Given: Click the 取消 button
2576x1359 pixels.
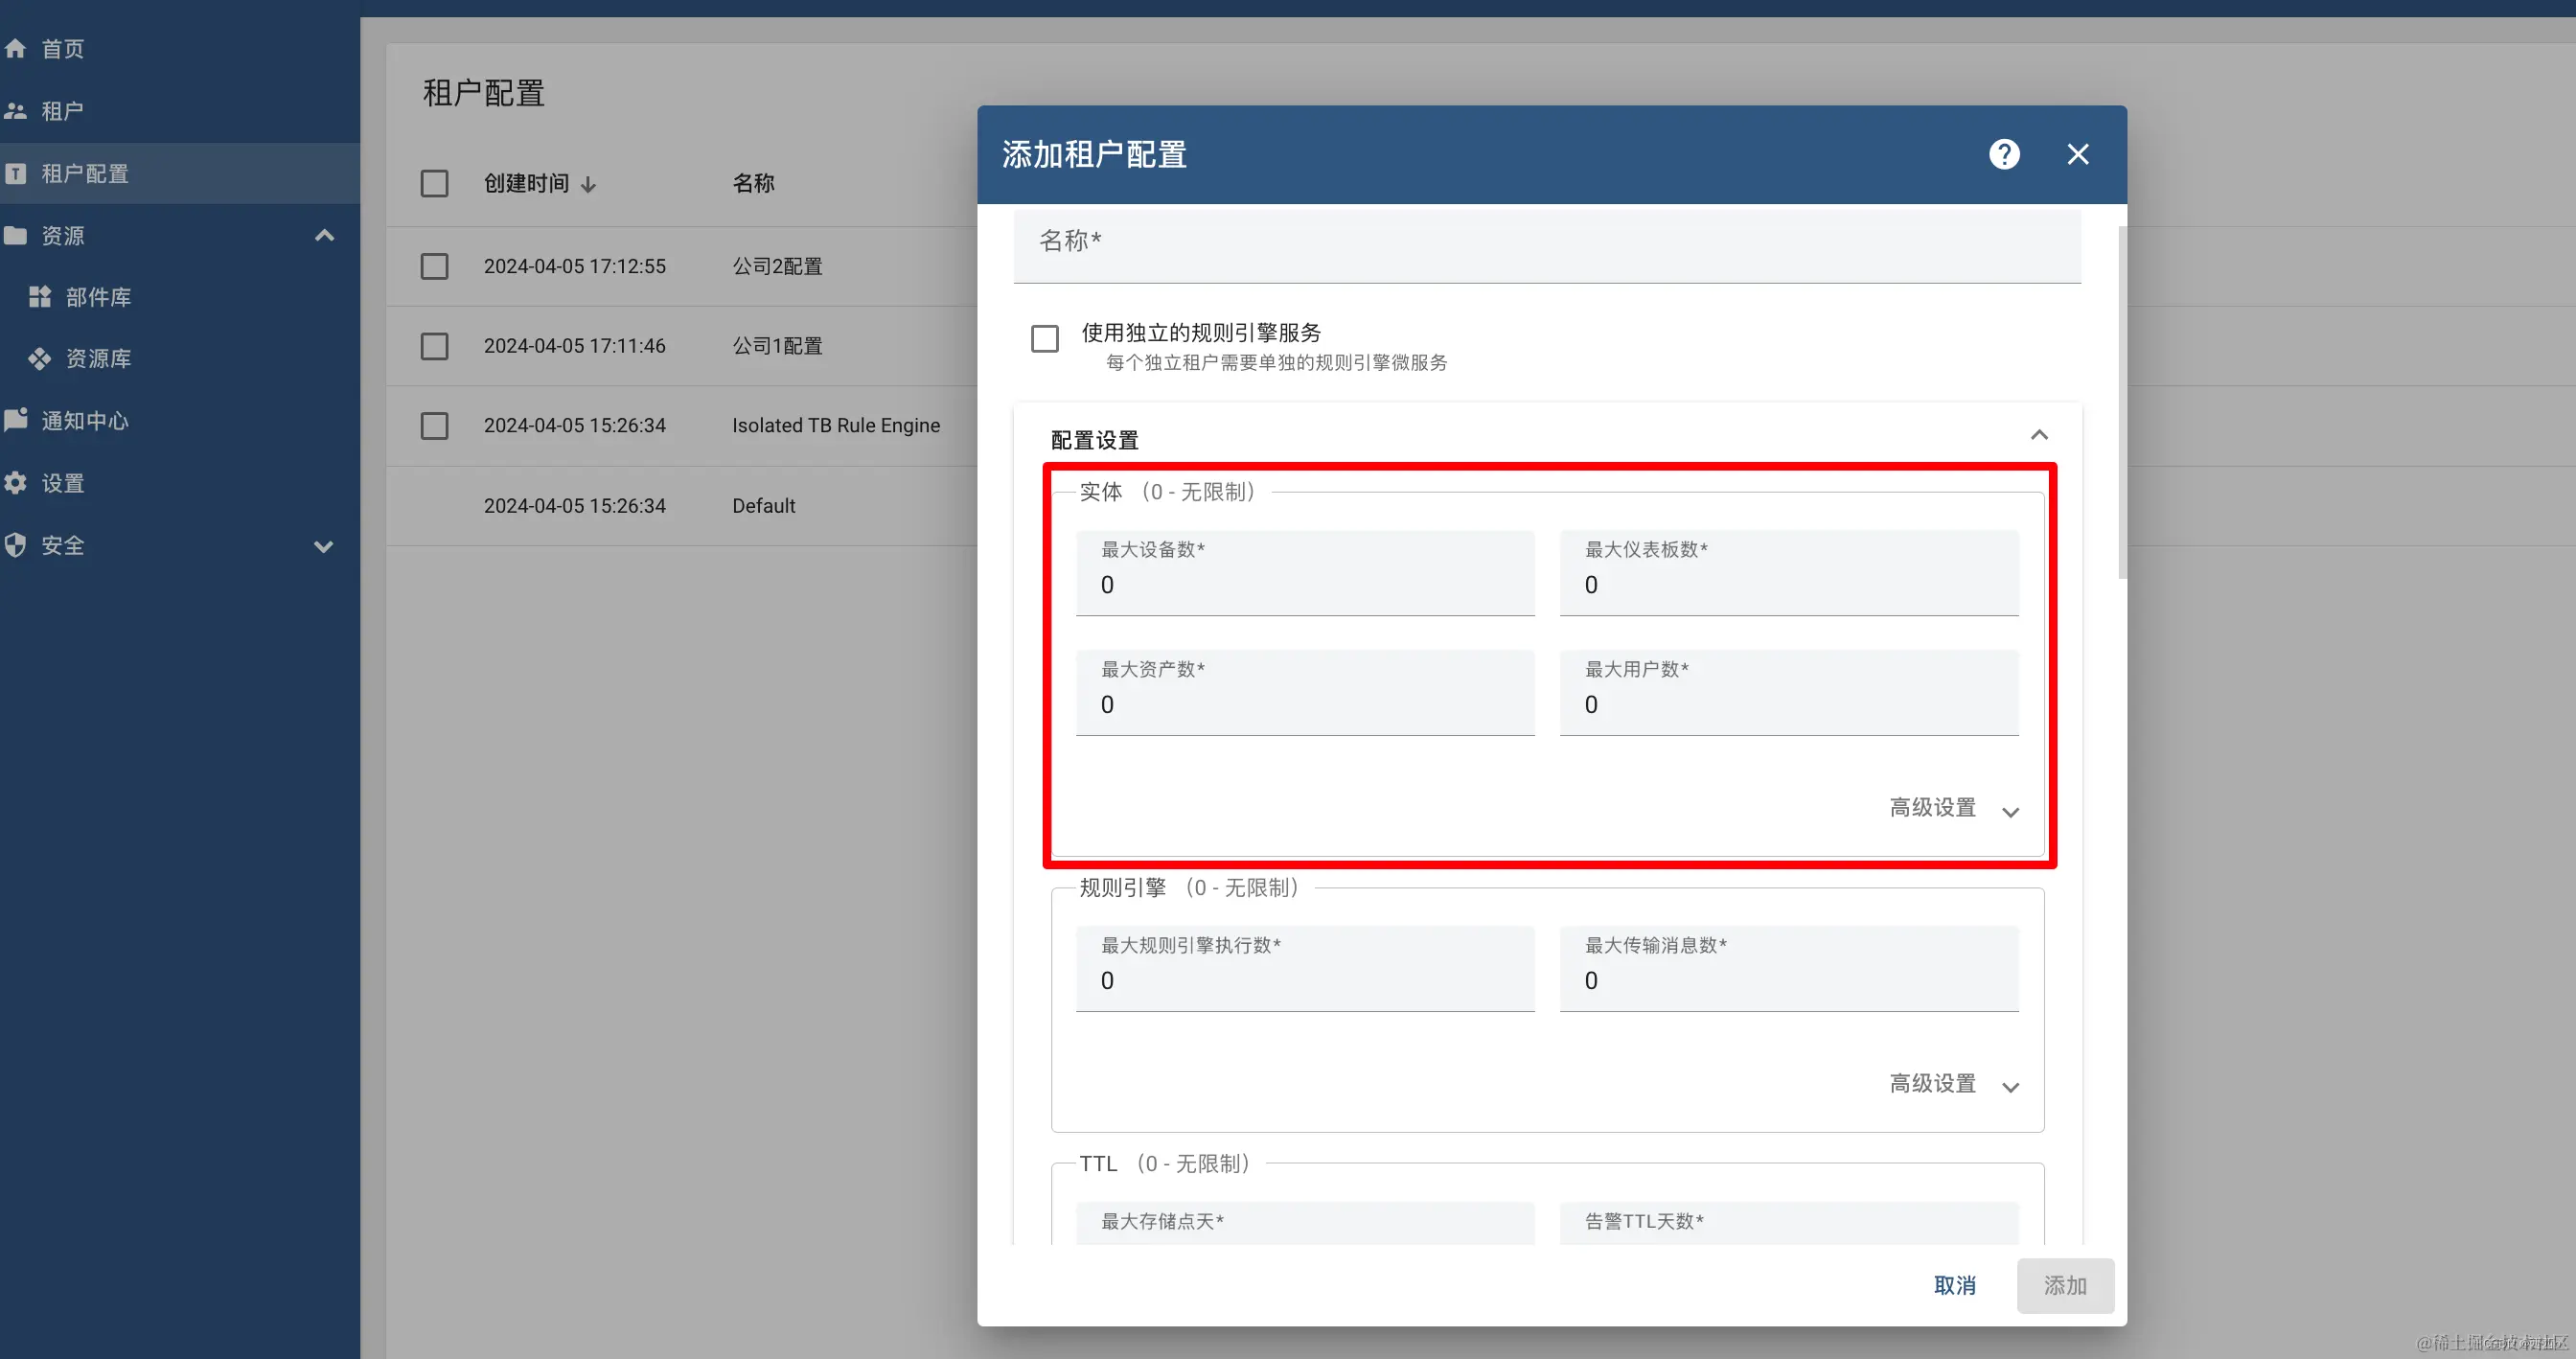Looking at the screenshot, I should point(1954,1285).
